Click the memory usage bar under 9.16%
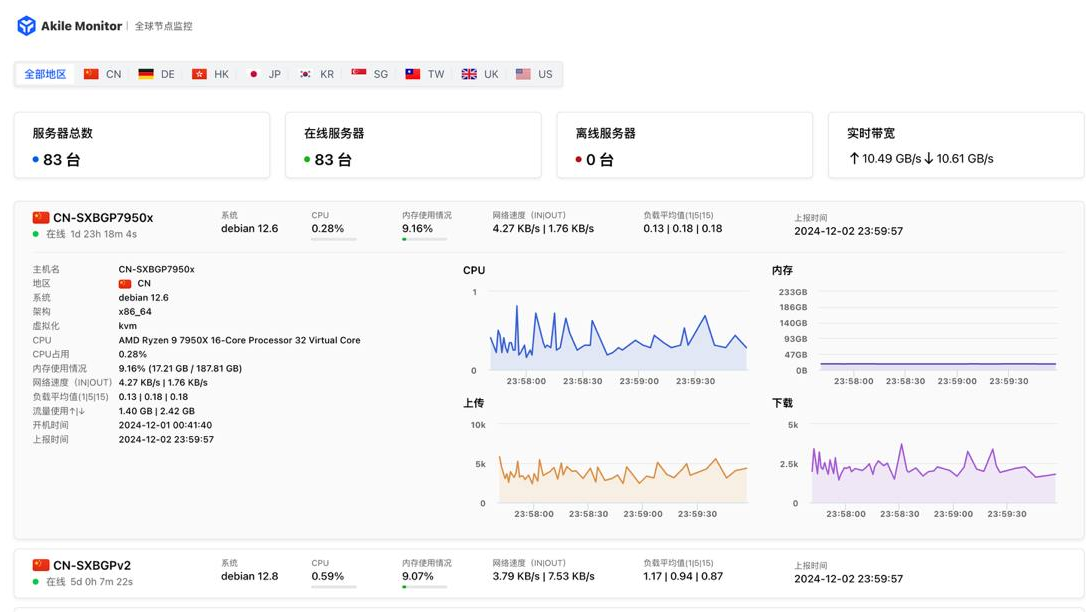The width and height of the screenshot is (1088, 612). click(x=425, y=239)
